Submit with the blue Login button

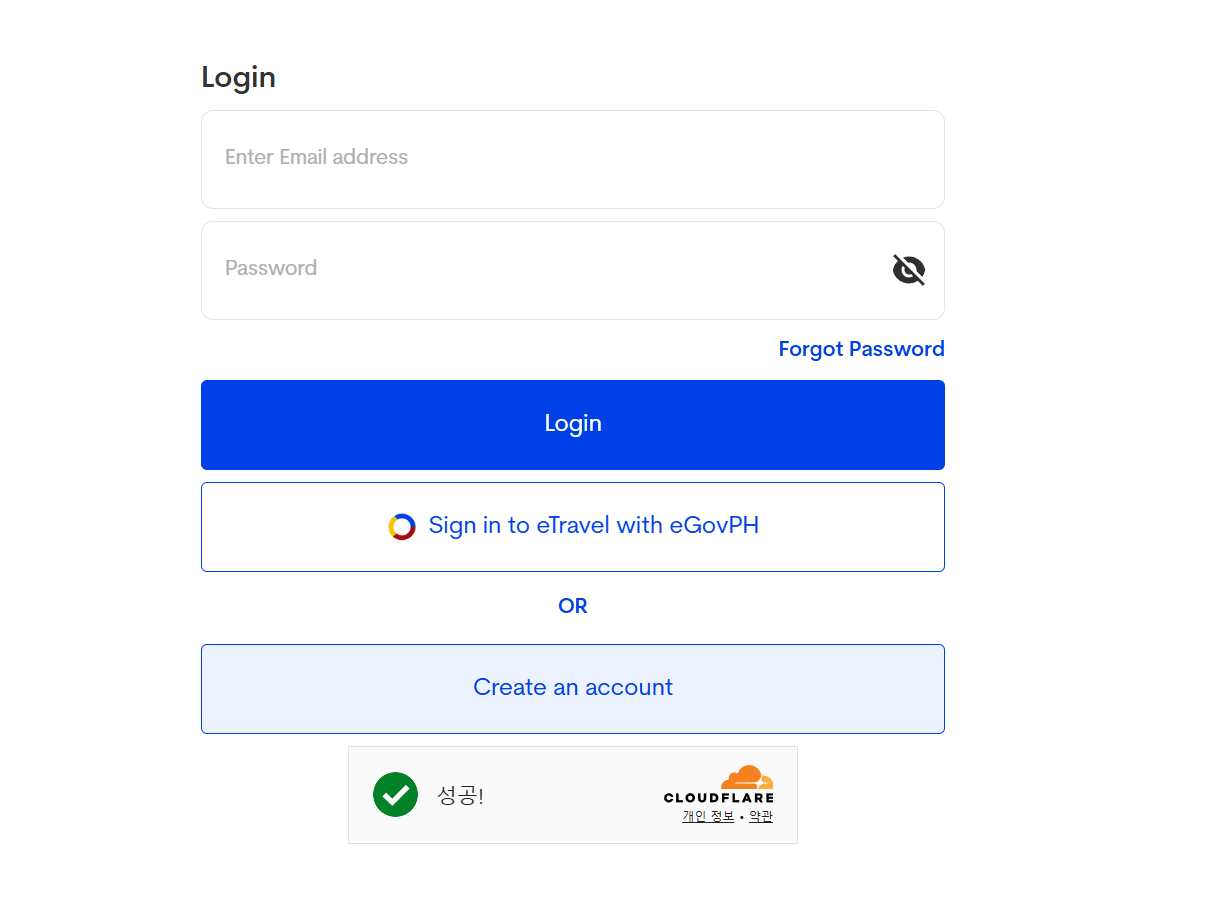[573, 425]
